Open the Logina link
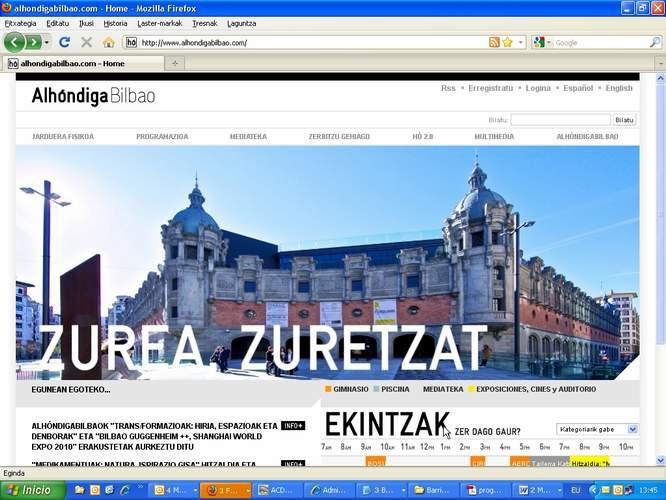666x500 pixels. click(x=538, y=88)
